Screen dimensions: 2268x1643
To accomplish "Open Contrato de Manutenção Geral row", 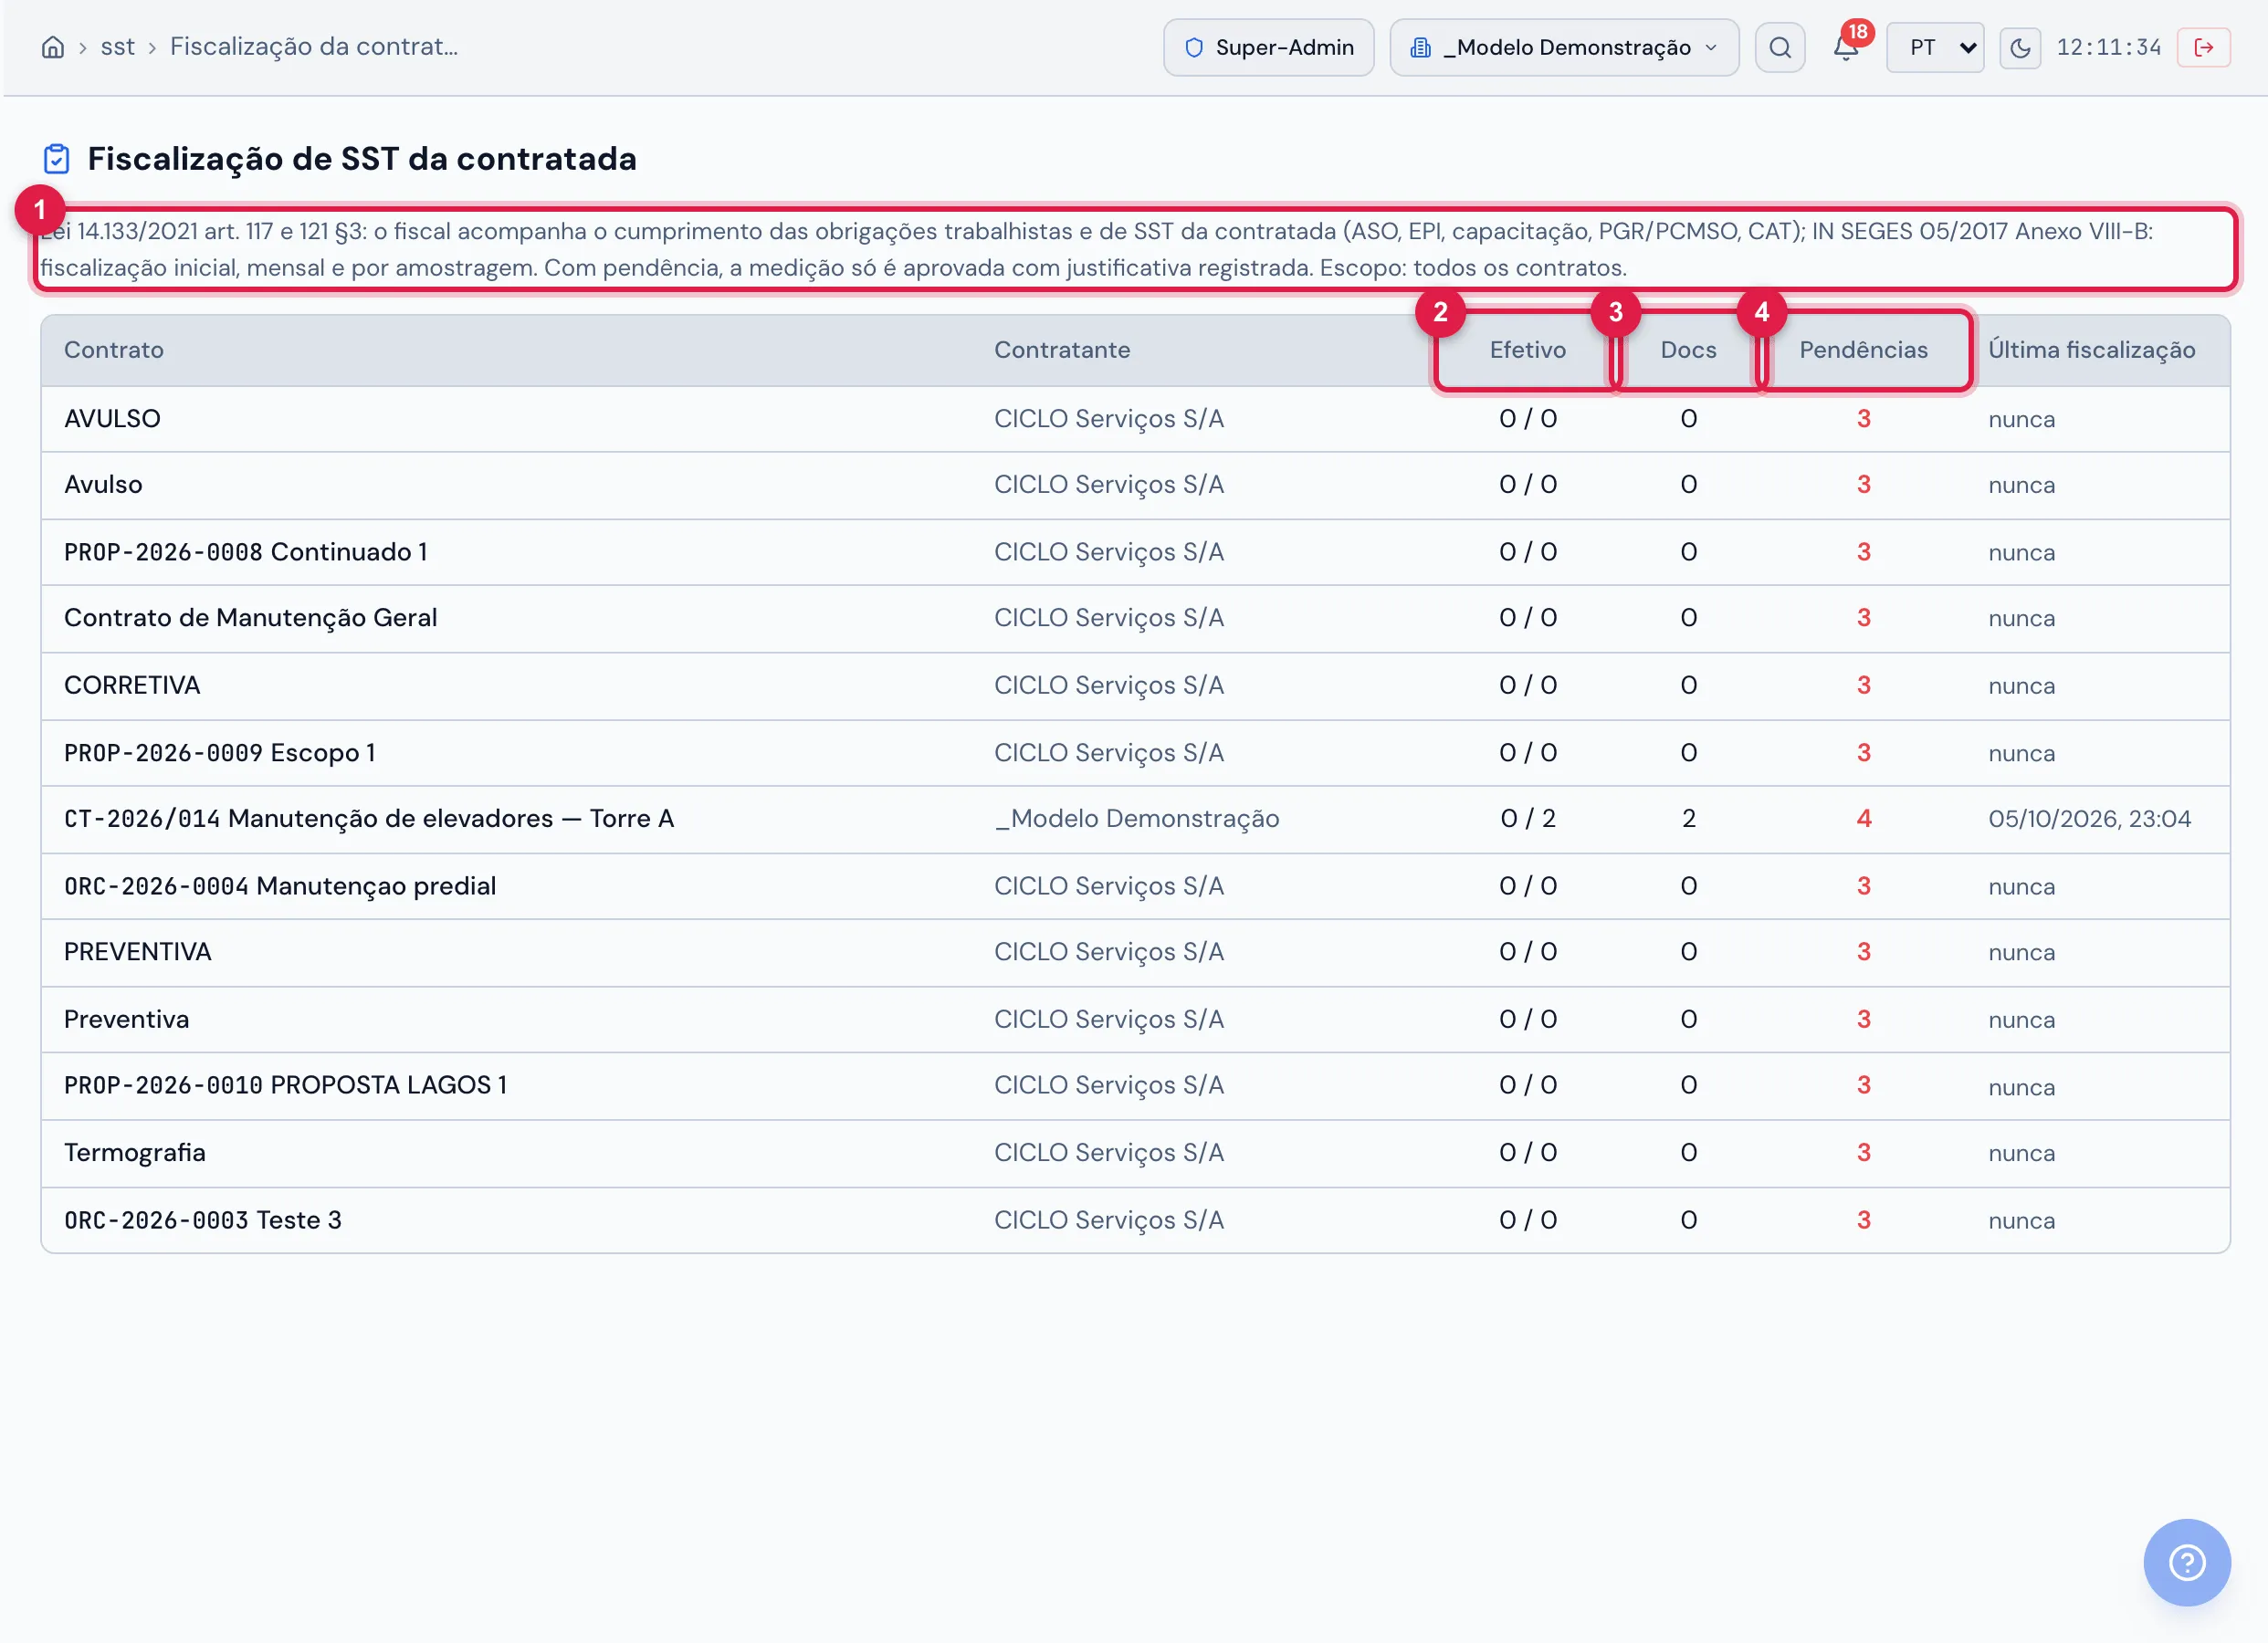I will pyautogui.click(x=1135, y=618).
